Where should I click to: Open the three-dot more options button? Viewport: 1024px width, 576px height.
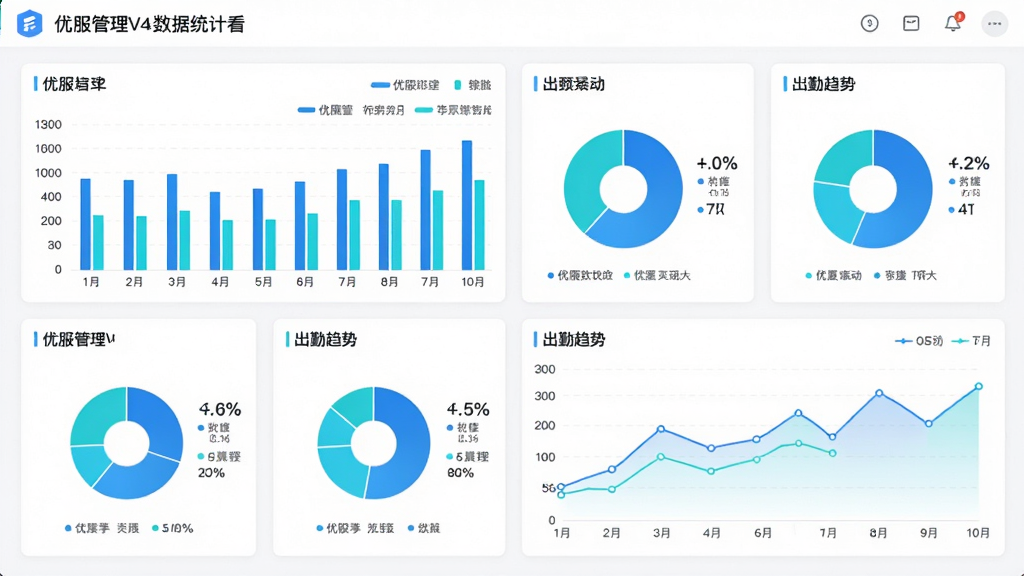point(995,24)
